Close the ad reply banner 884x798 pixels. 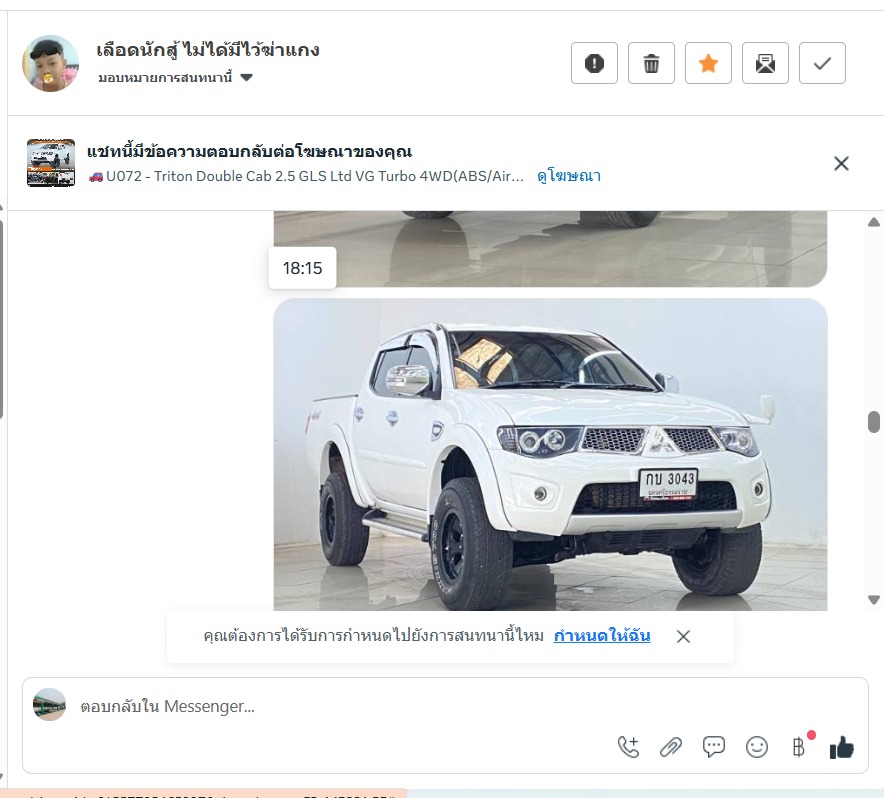tap(841, 164)
